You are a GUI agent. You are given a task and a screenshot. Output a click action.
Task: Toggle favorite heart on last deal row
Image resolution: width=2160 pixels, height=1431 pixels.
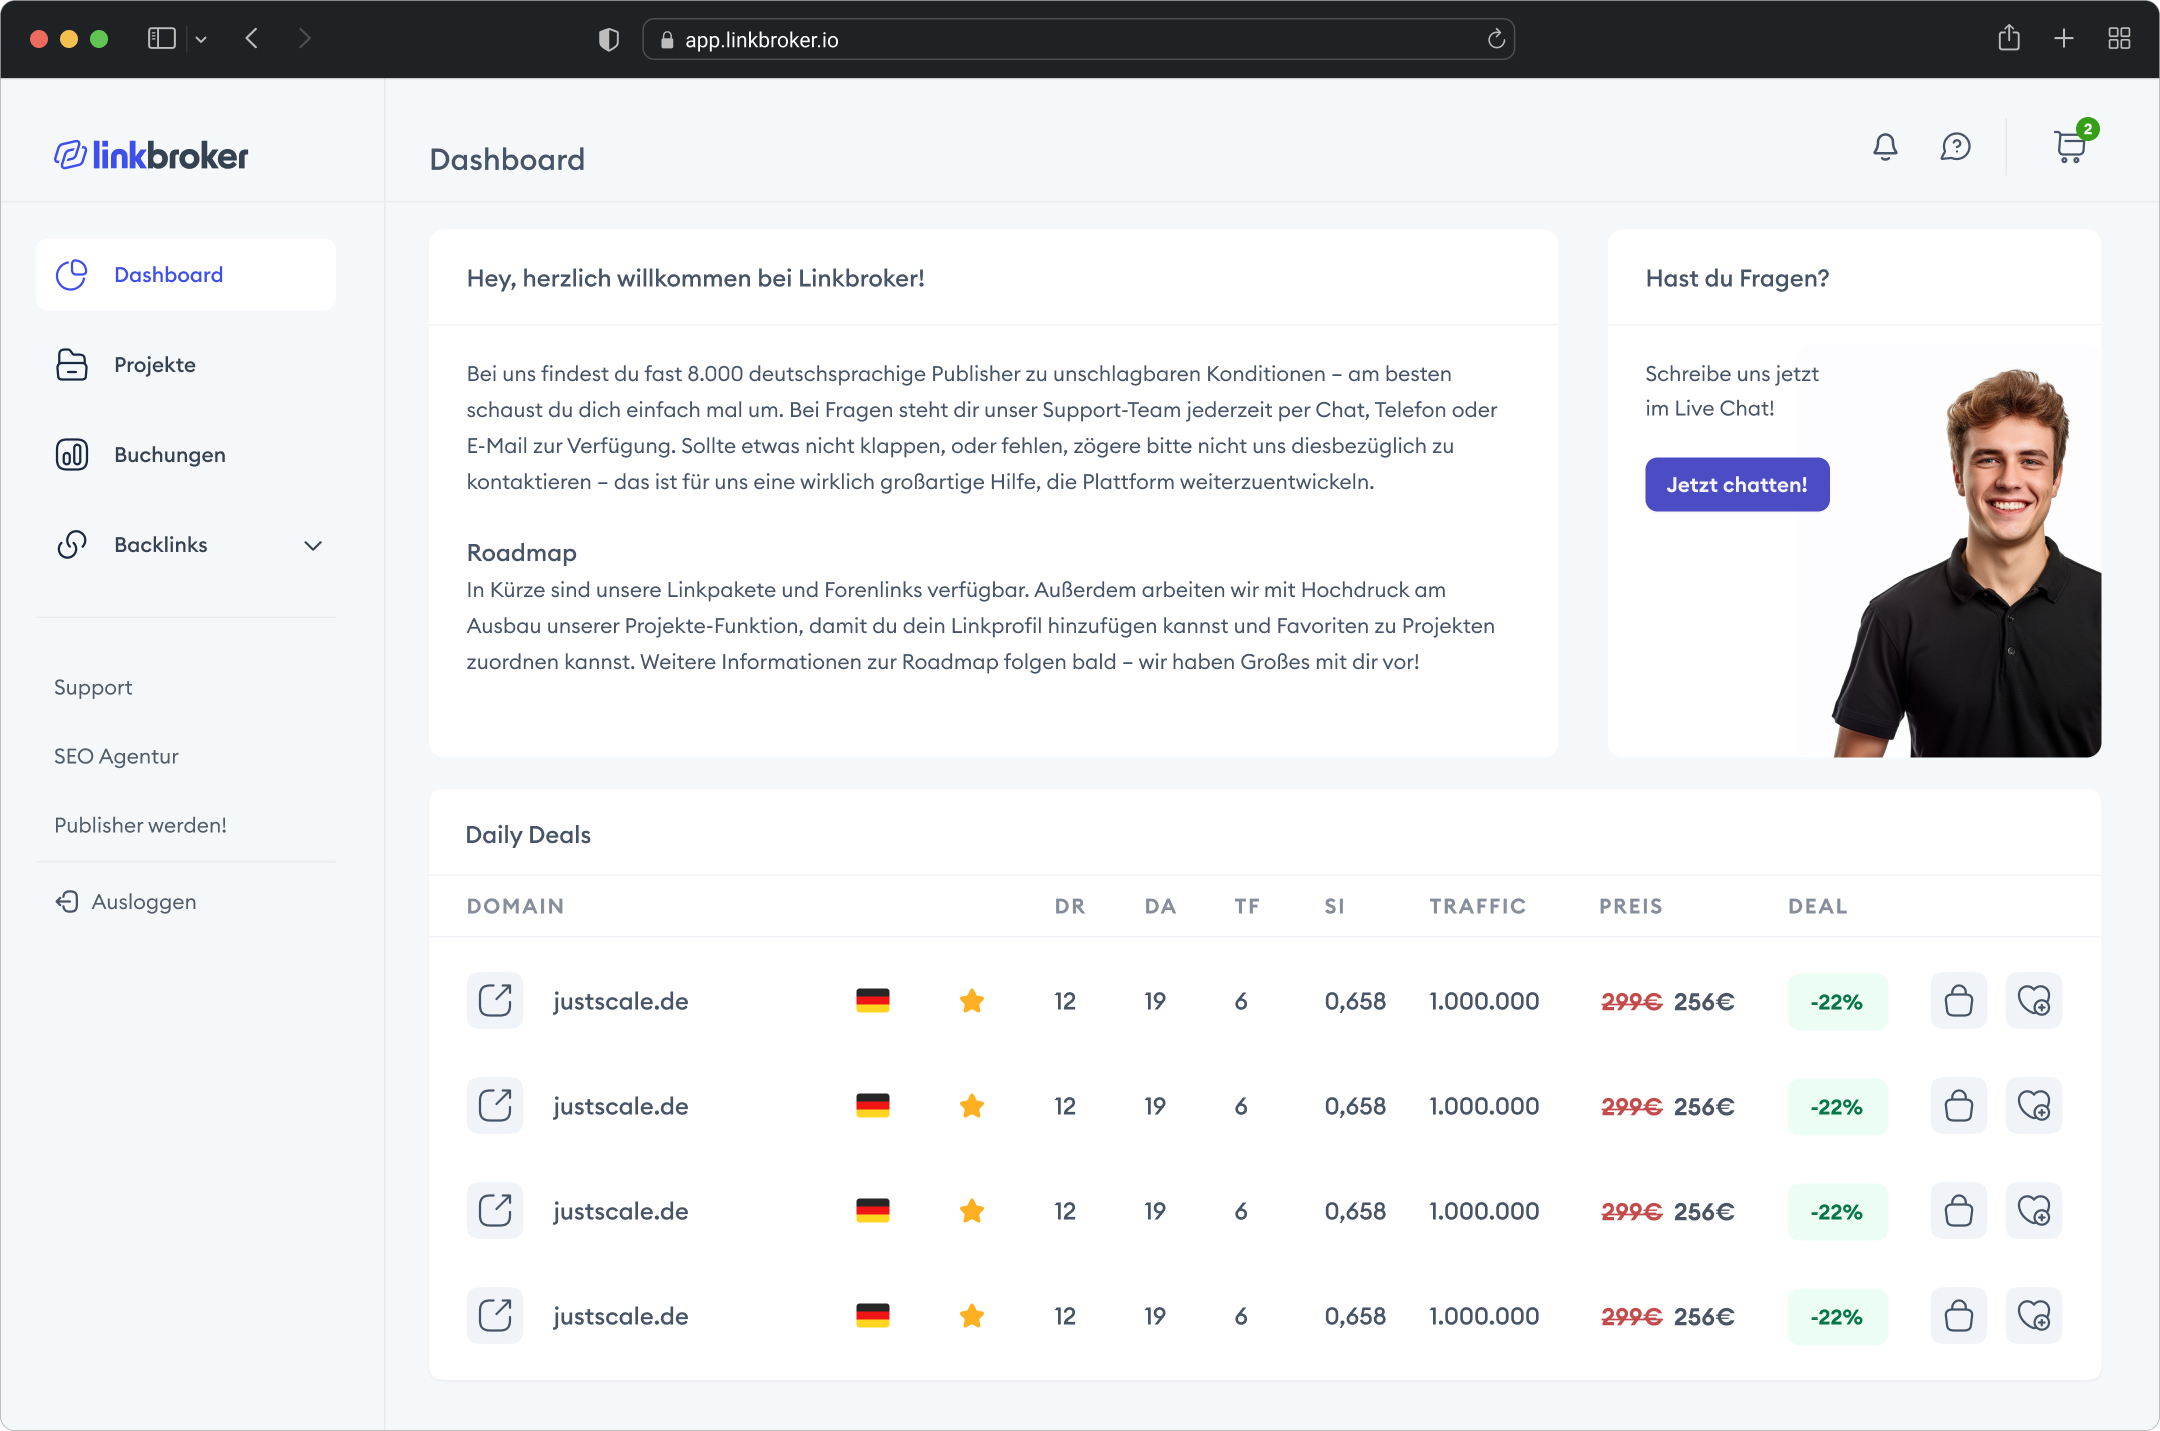click(2033, 1316)
